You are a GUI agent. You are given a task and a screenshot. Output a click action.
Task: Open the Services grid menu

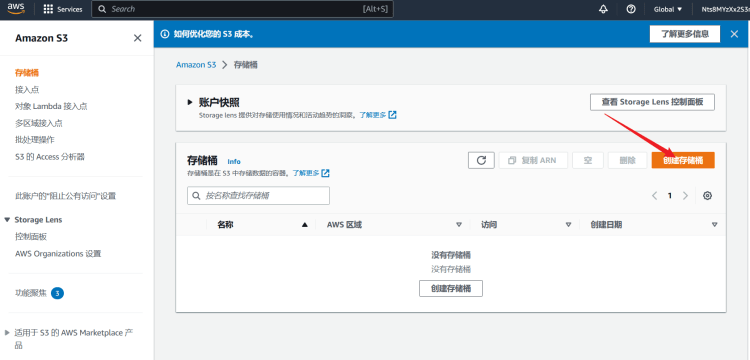(x=63, y=9)
